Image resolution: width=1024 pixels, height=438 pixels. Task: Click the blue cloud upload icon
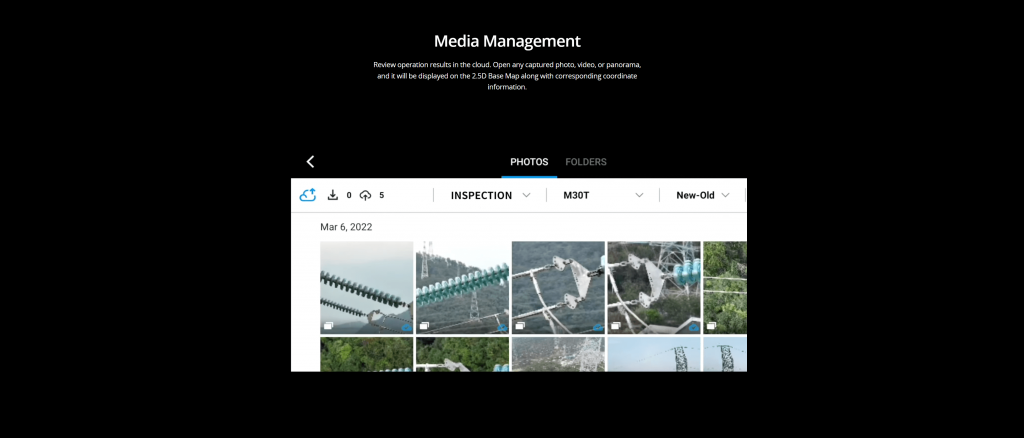pyautogui.click(x=308, y=195)
